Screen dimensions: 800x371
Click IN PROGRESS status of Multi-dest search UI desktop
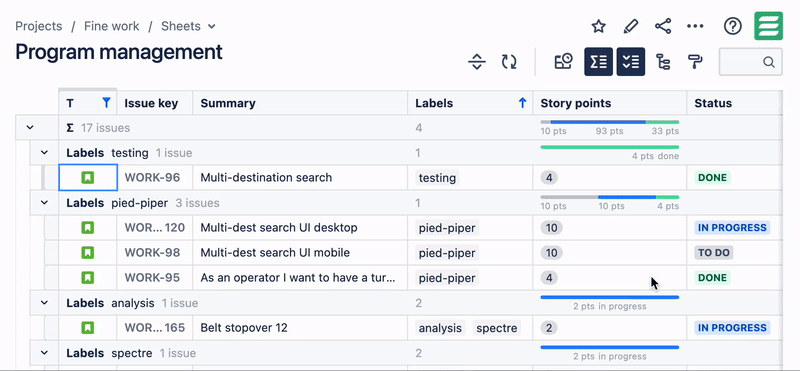[x=732, y=228]
